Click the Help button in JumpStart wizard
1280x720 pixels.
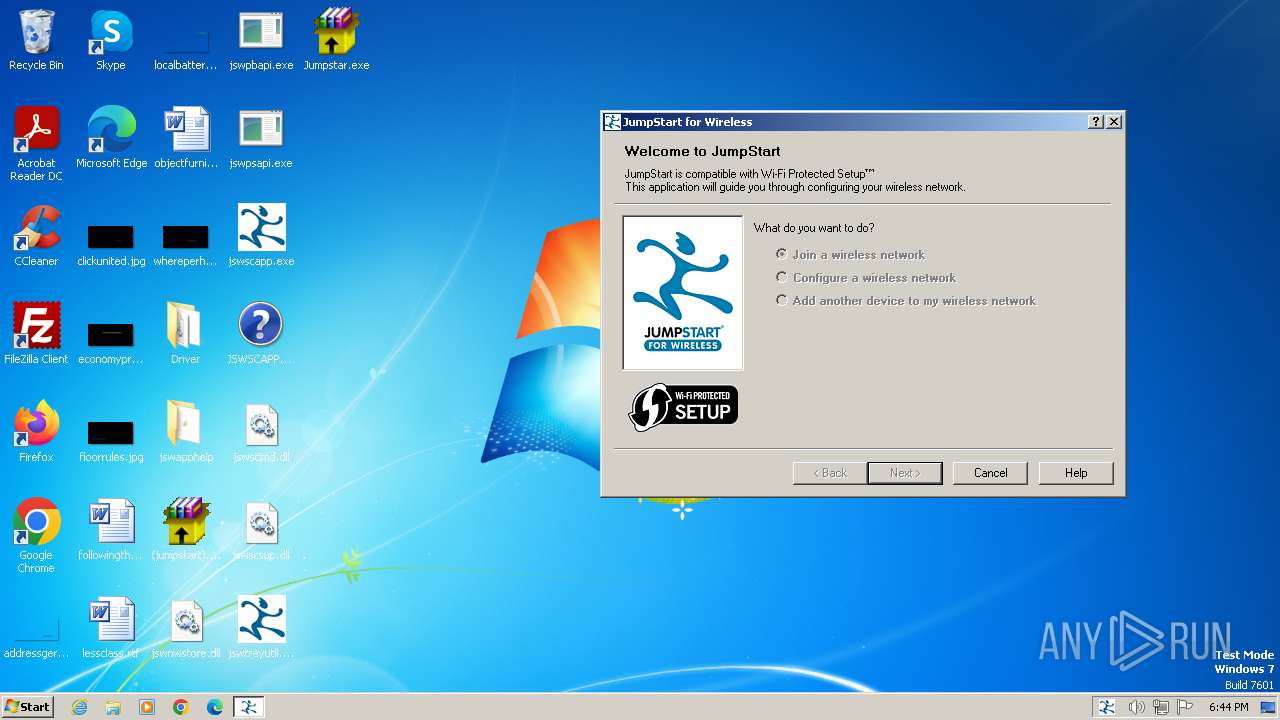click(x=1076, y=473)
